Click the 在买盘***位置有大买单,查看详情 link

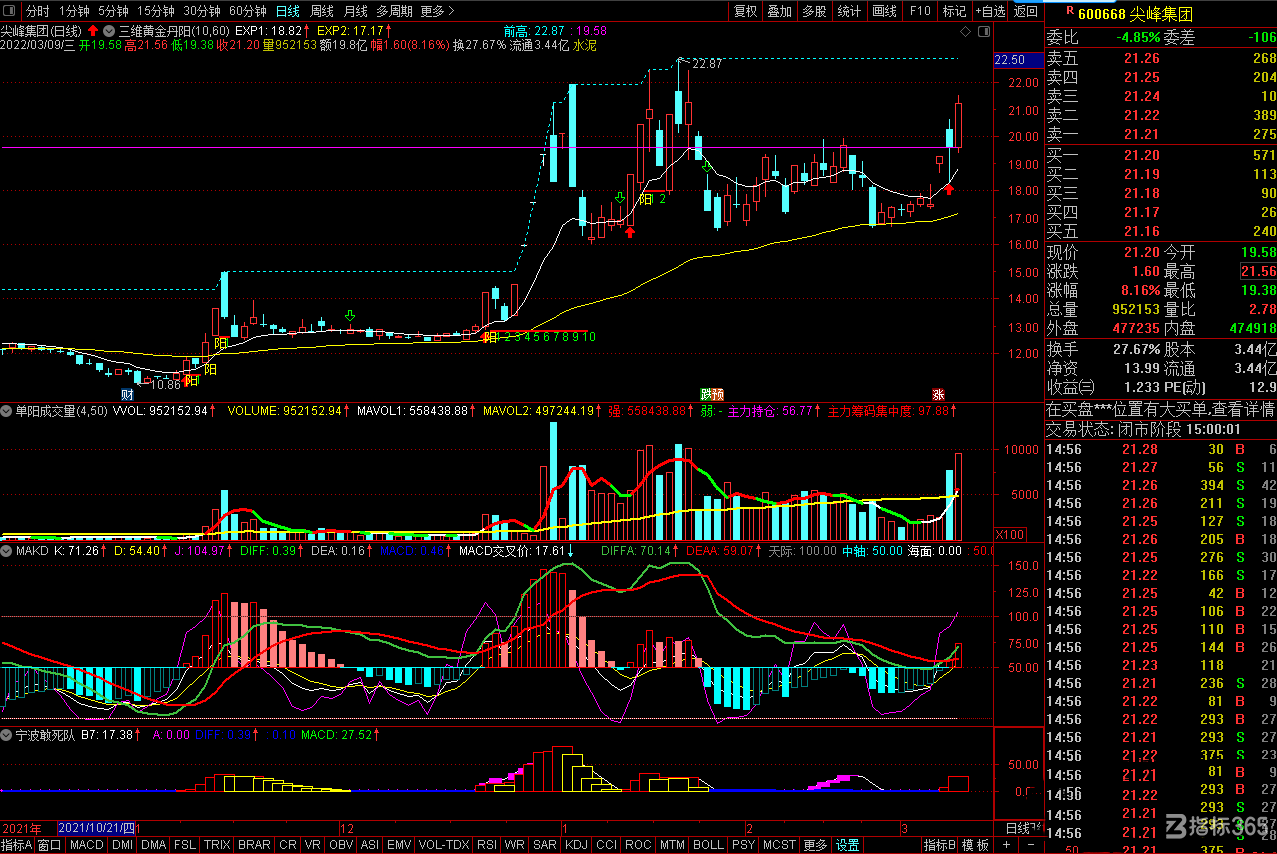[1160, 409]
